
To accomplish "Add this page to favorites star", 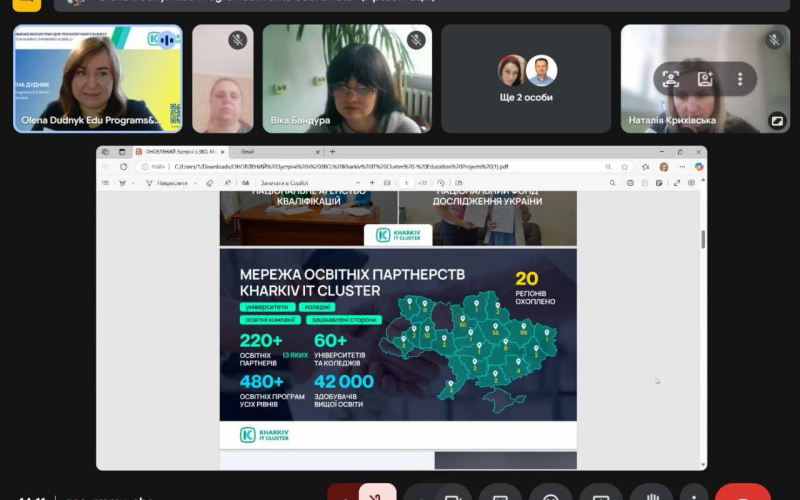I will [624, 167].
